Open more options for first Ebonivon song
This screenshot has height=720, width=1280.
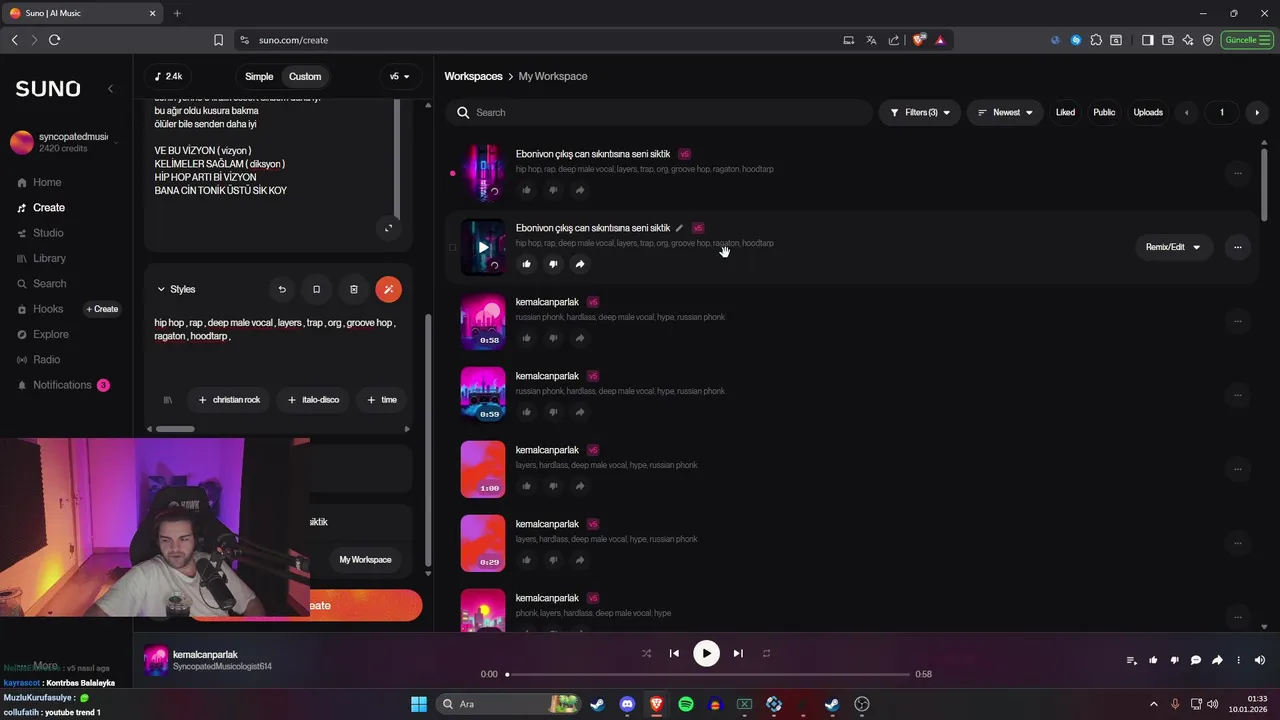pyautogui.click(x=1238, y=173)
